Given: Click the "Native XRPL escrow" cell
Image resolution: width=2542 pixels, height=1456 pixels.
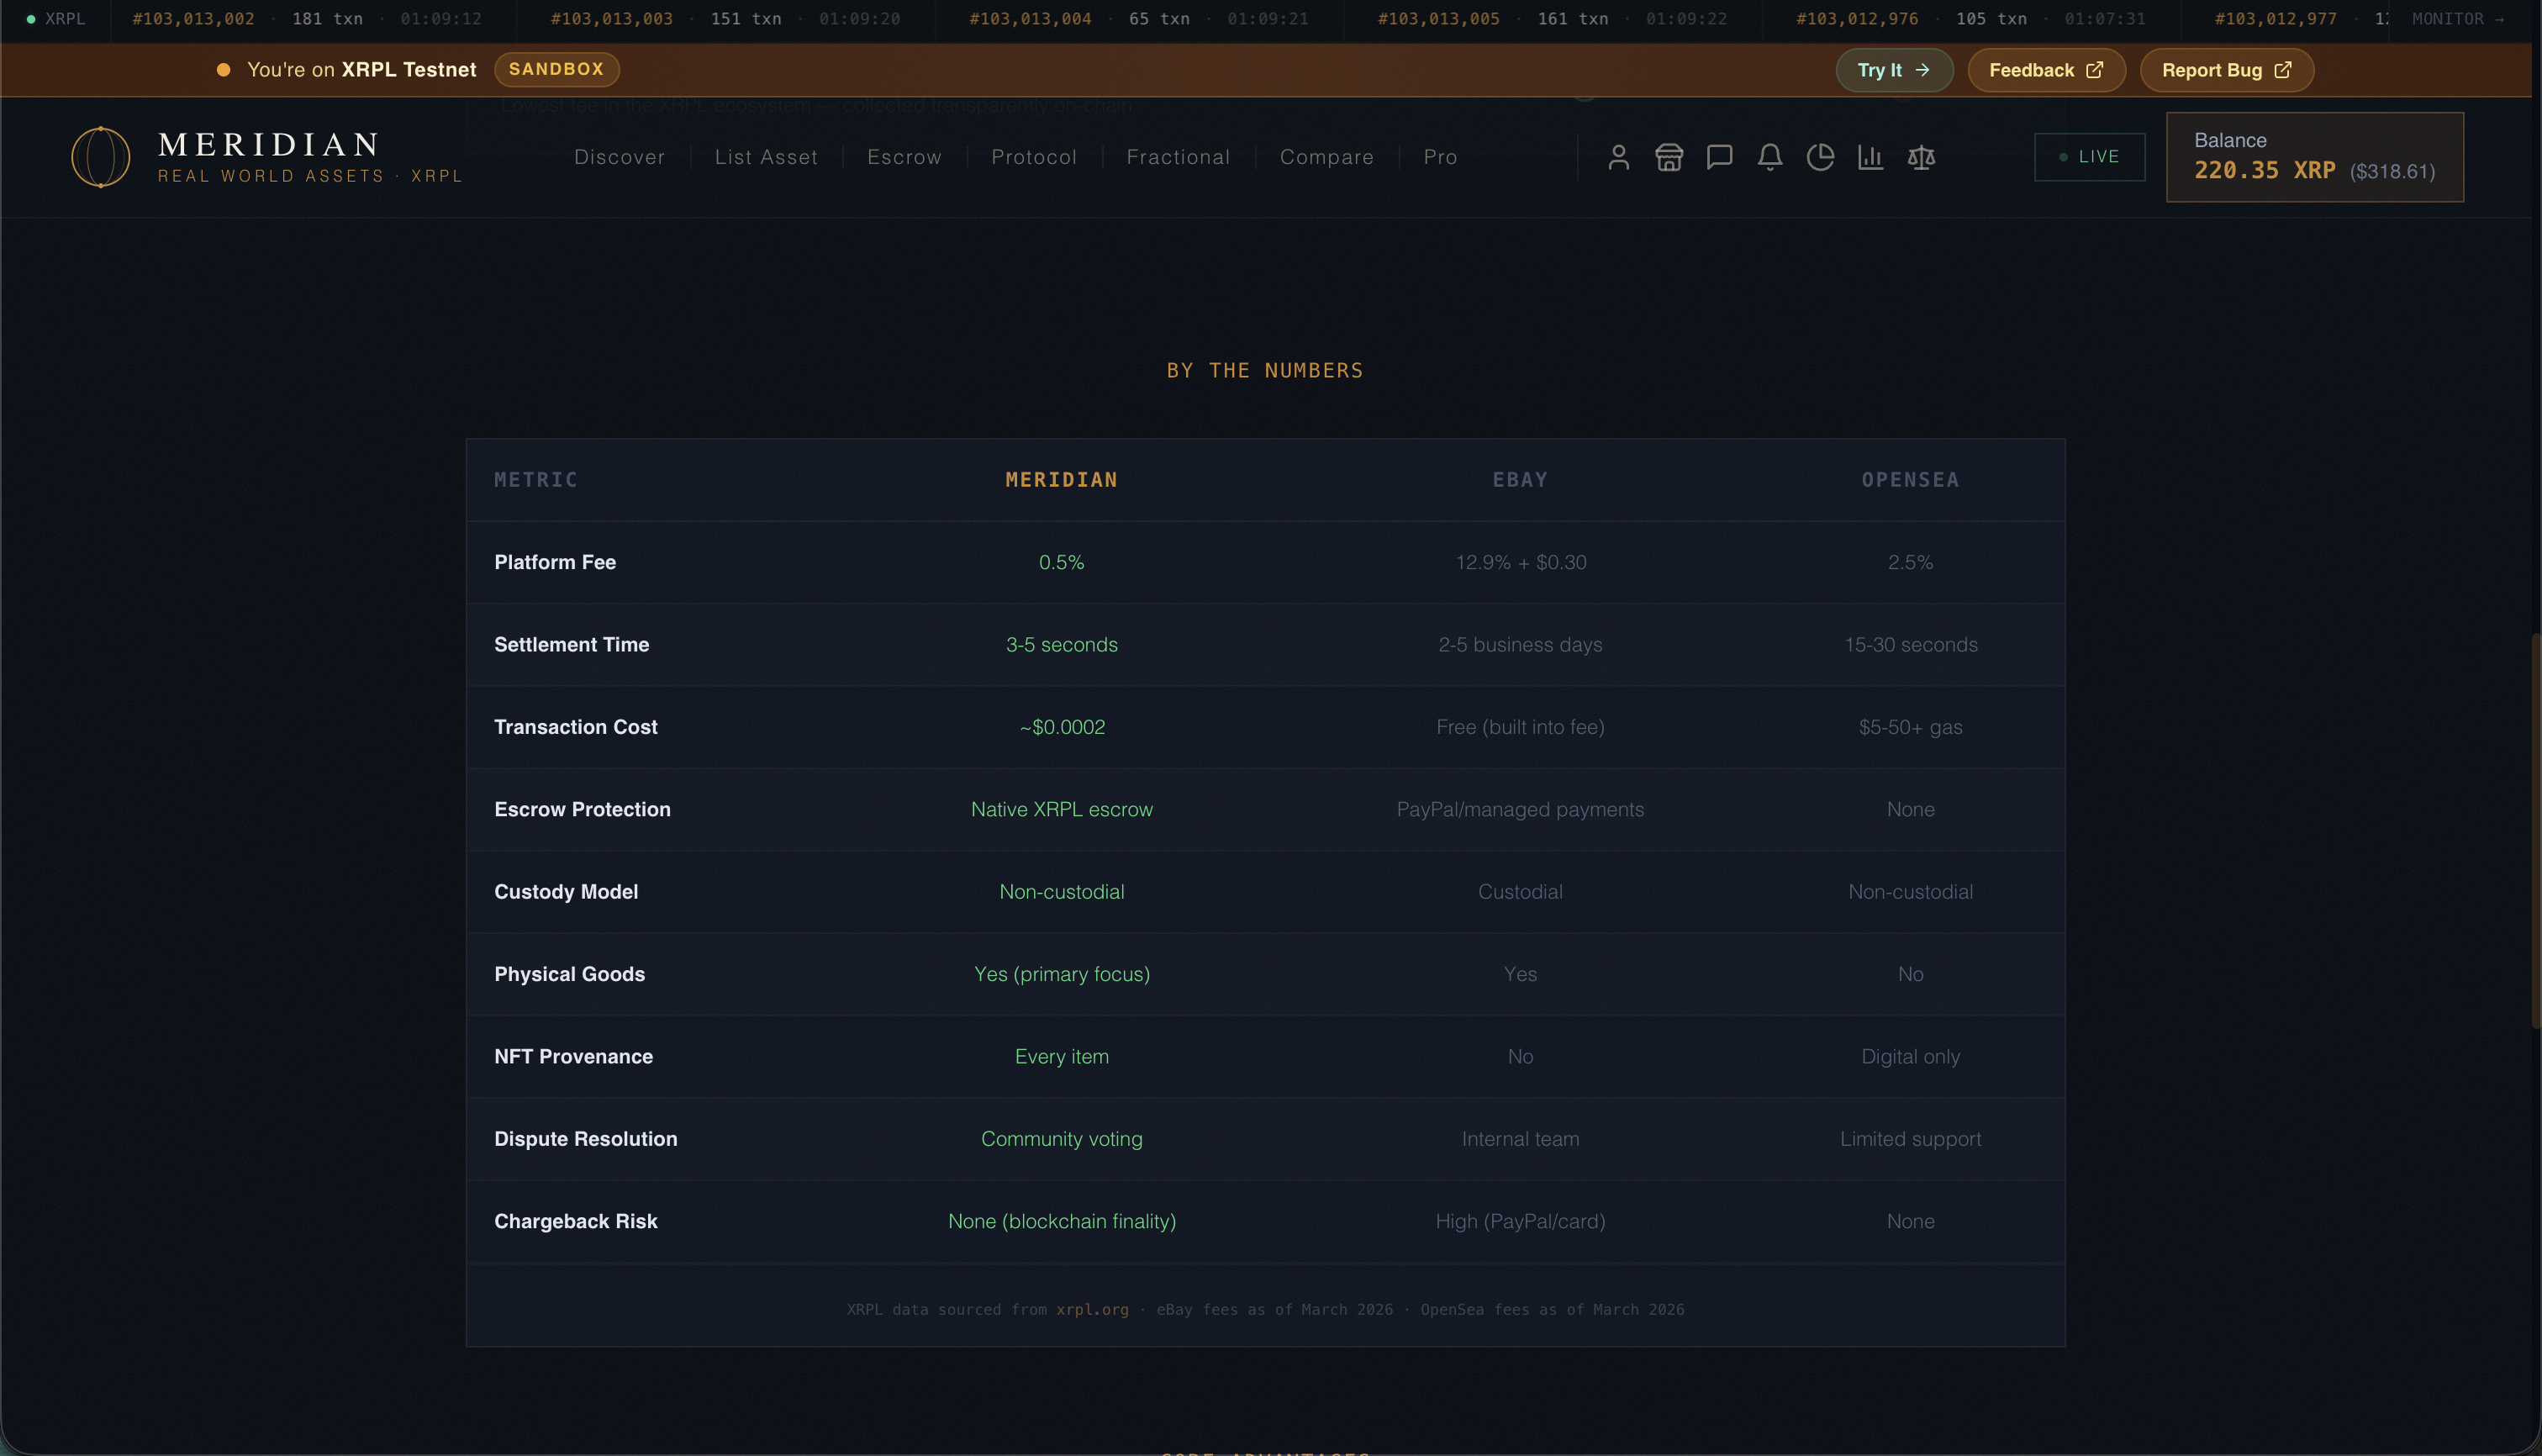Looking at the screenshot, I should click(x=1061, y=810).
